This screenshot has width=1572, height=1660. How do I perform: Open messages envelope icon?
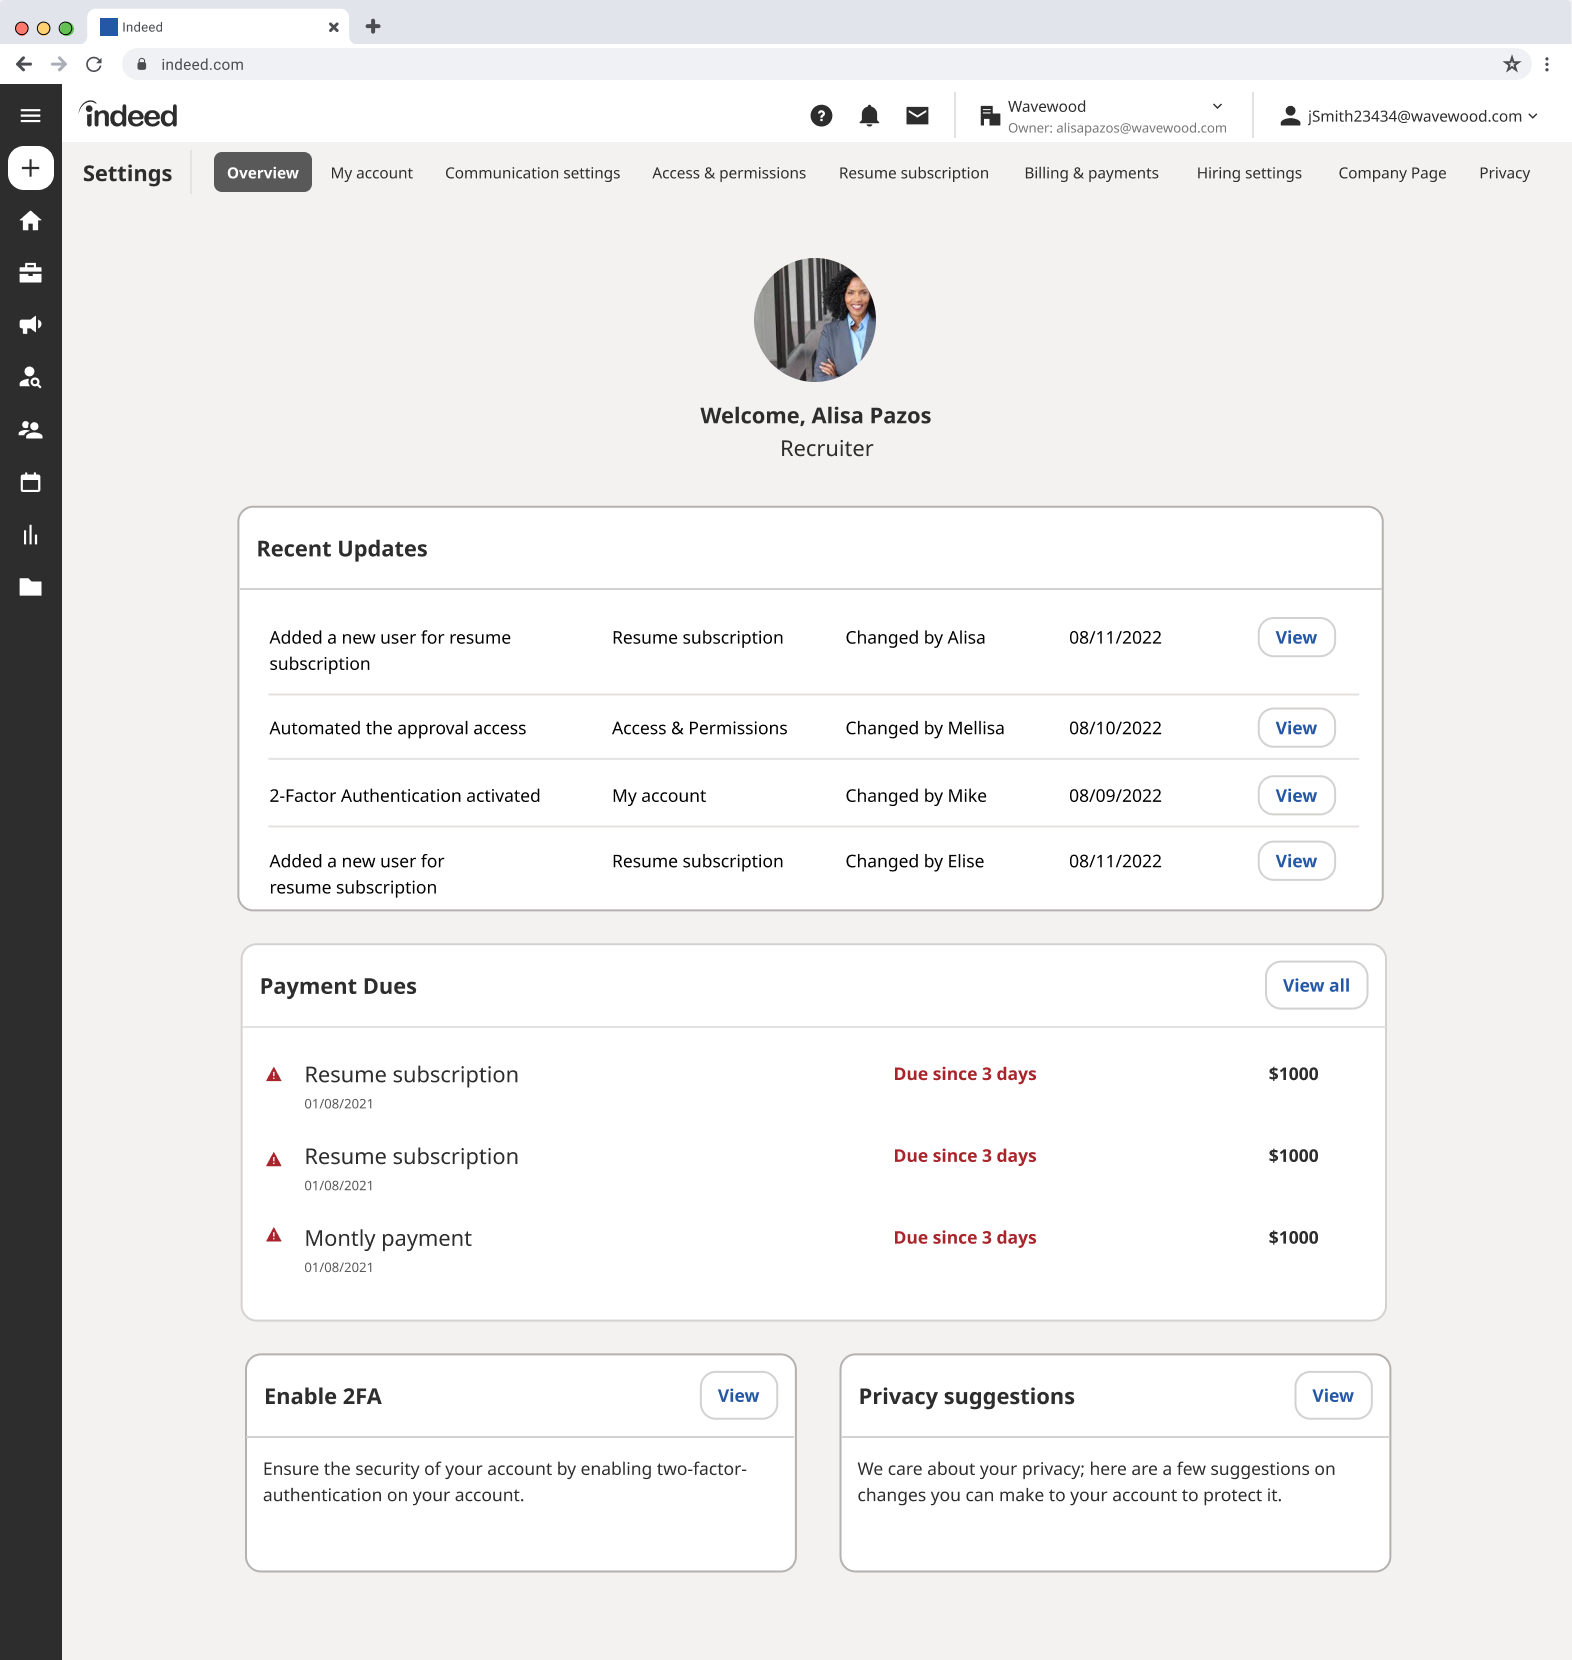pos(917,116)
